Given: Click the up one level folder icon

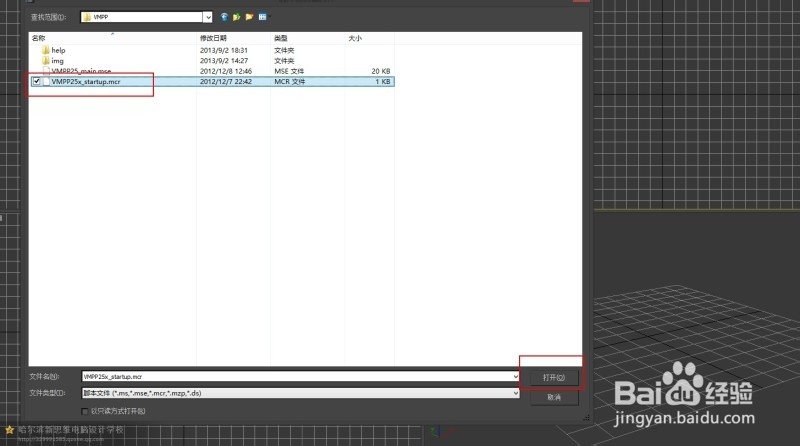Looking at the screenshot, I should tap(236, 17).
